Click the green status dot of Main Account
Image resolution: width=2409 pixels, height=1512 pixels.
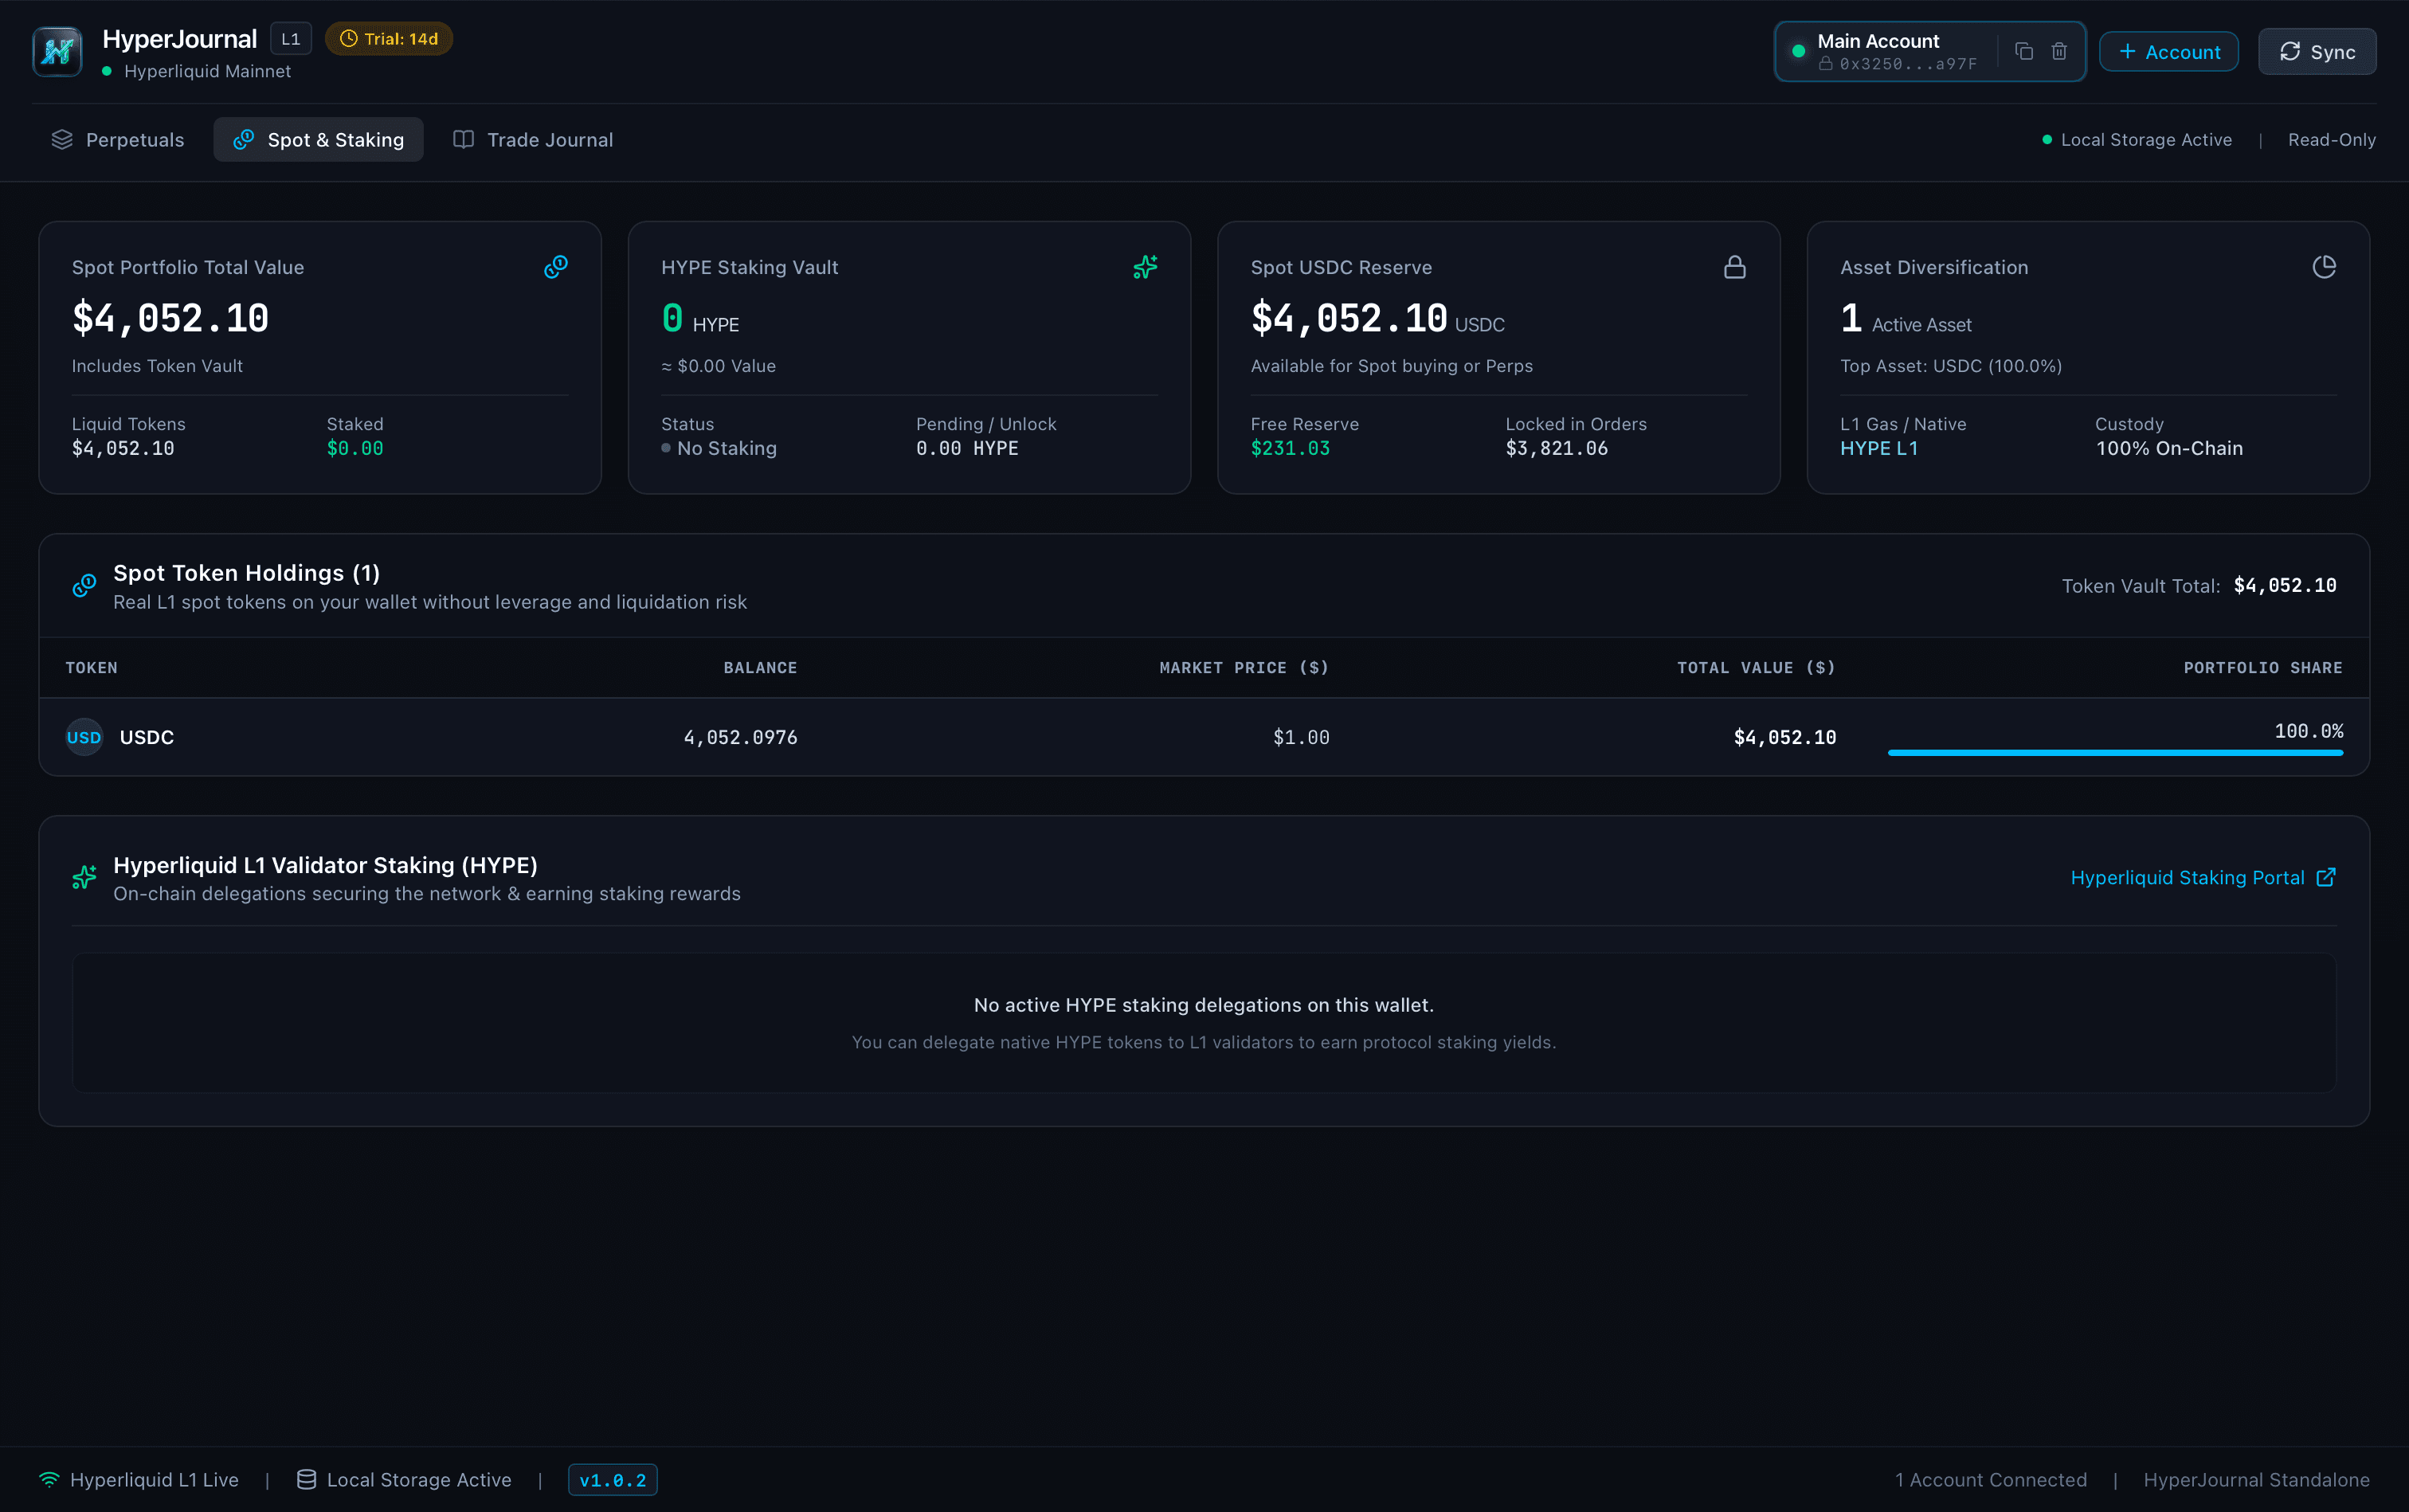pos(1799,51)
